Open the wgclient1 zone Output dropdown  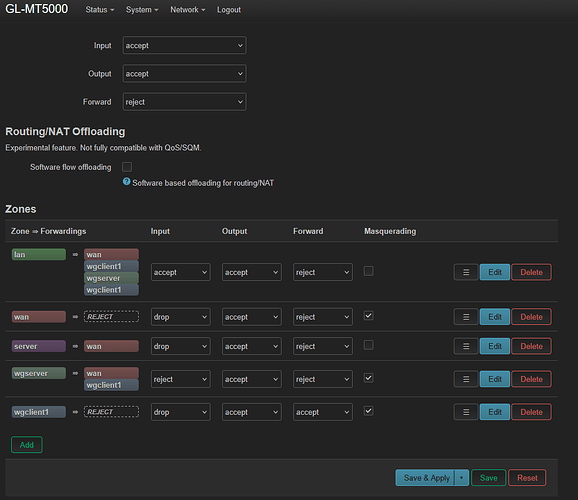click(252, 412)
